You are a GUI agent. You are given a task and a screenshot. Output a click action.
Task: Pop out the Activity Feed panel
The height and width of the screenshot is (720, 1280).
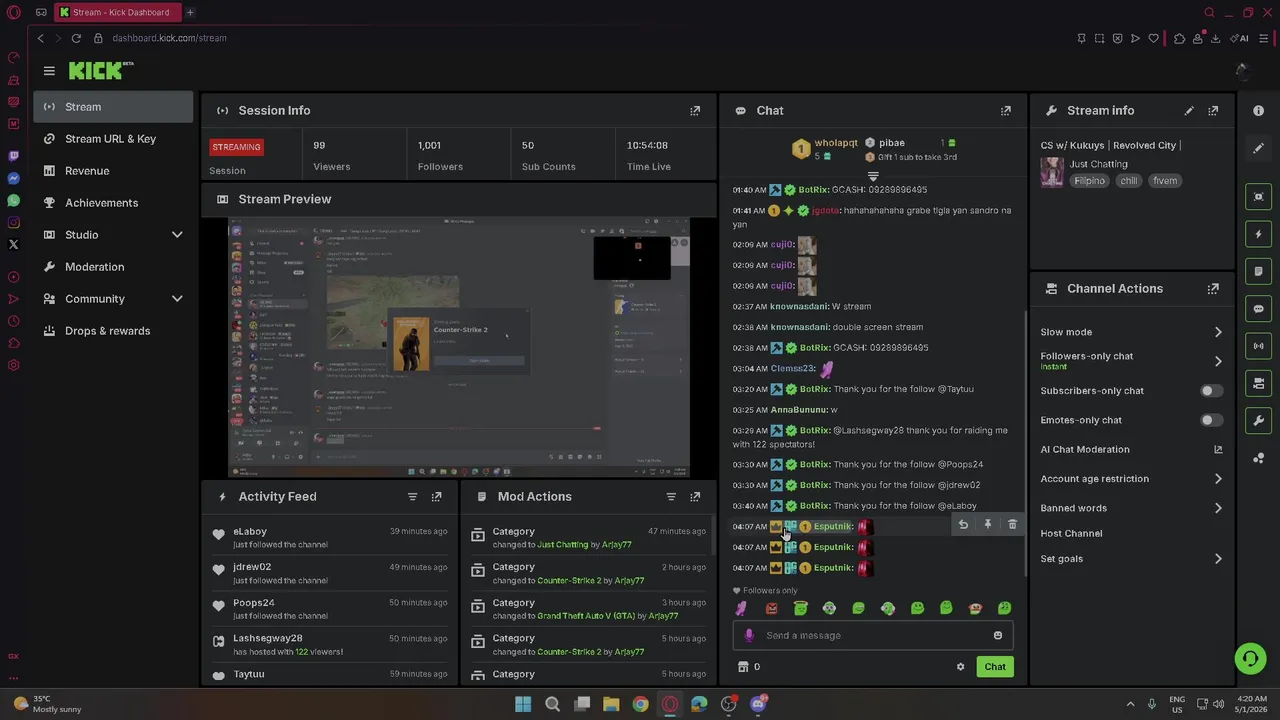(436, 497)
